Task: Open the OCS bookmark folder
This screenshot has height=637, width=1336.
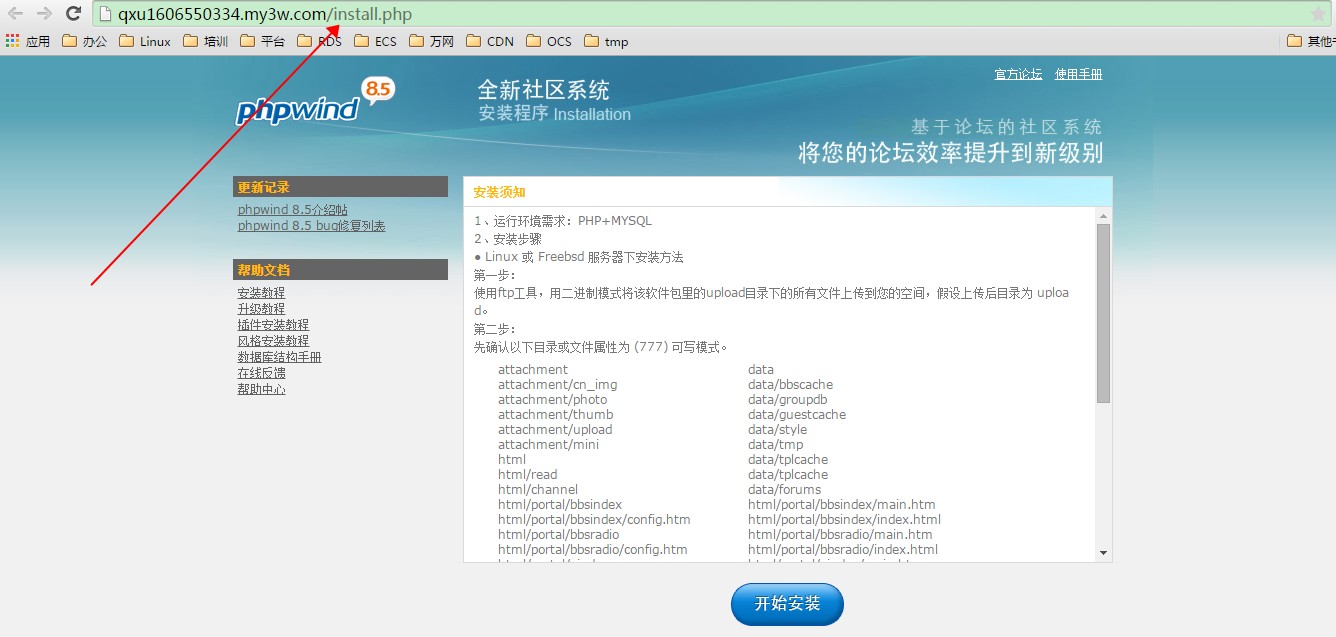Action: coord(549,41)
